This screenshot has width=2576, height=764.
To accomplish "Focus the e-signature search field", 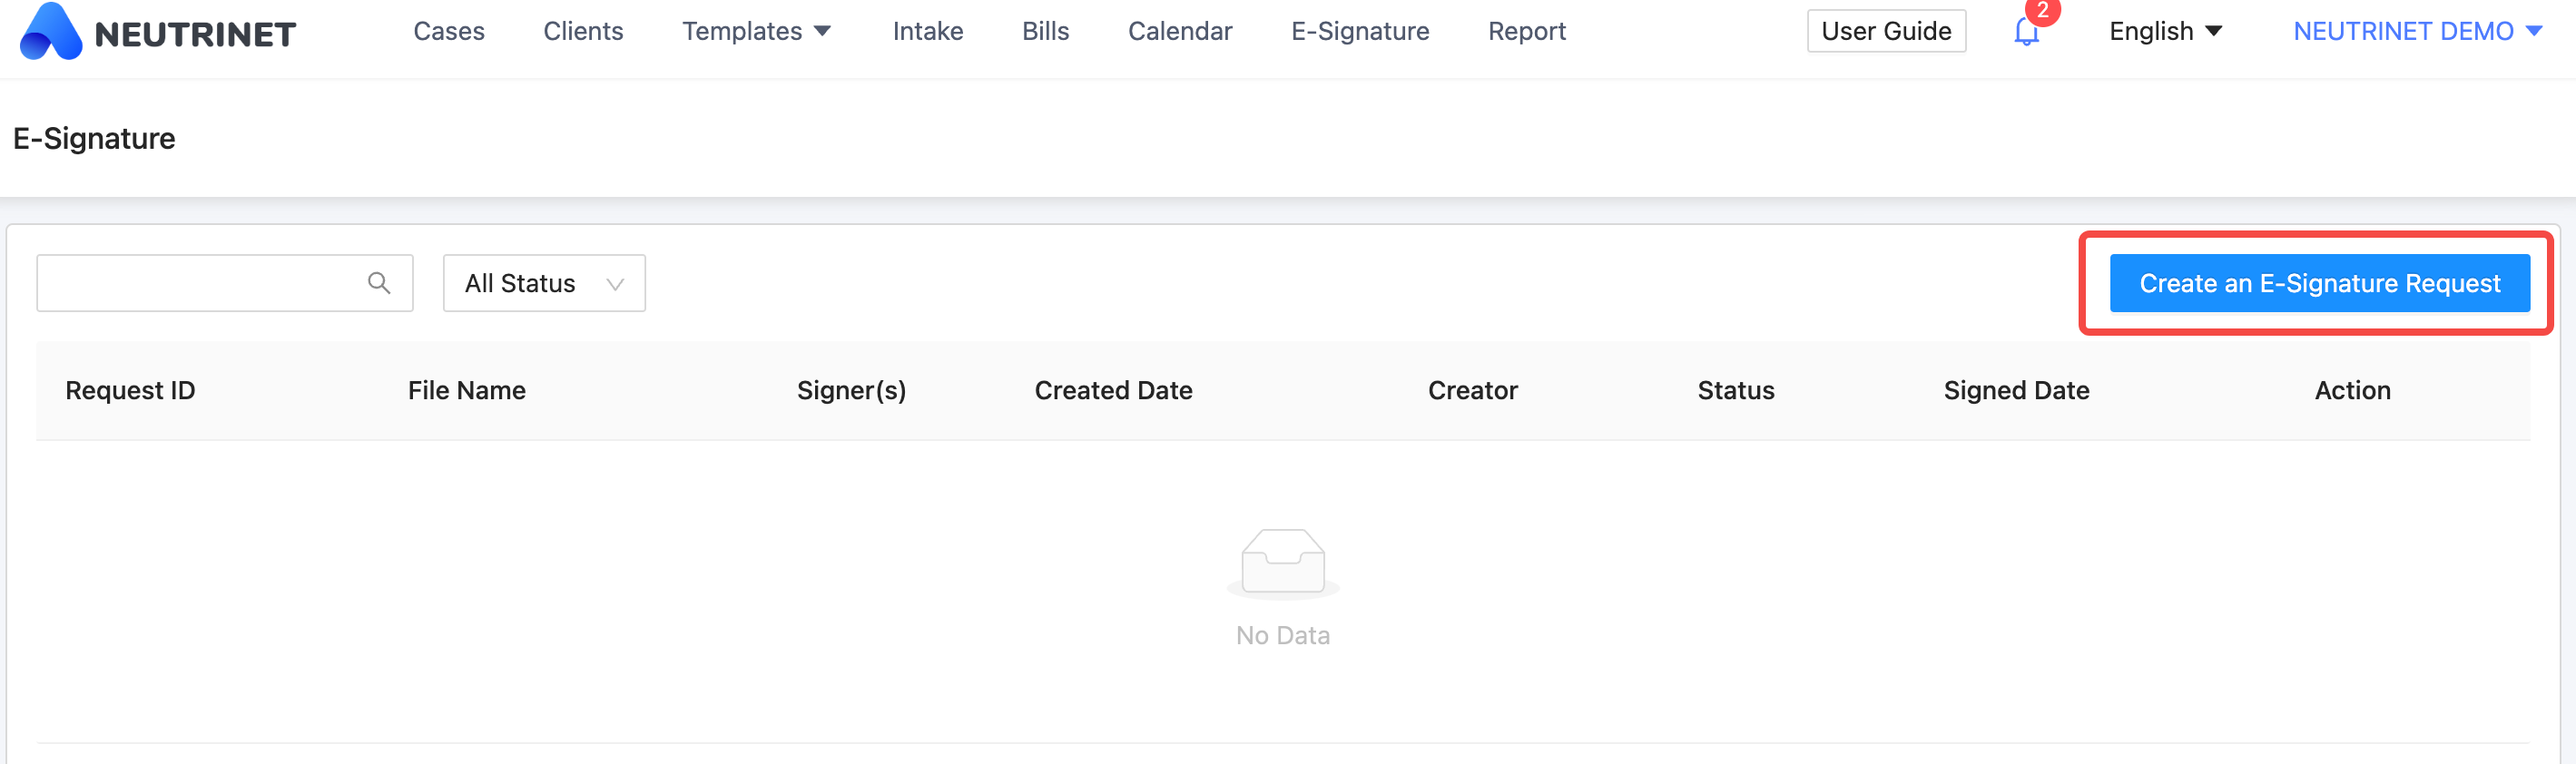I will [x=200, y=284].
